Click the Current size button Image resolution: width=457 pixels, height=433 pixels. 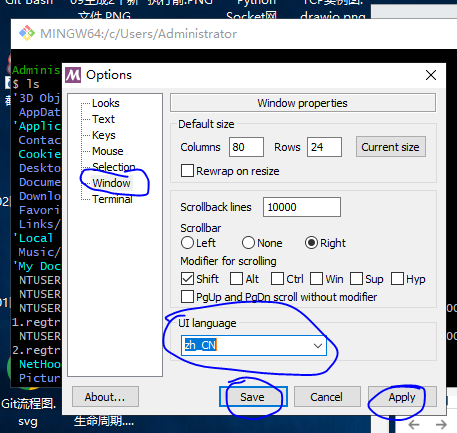[x=391, y=147]
